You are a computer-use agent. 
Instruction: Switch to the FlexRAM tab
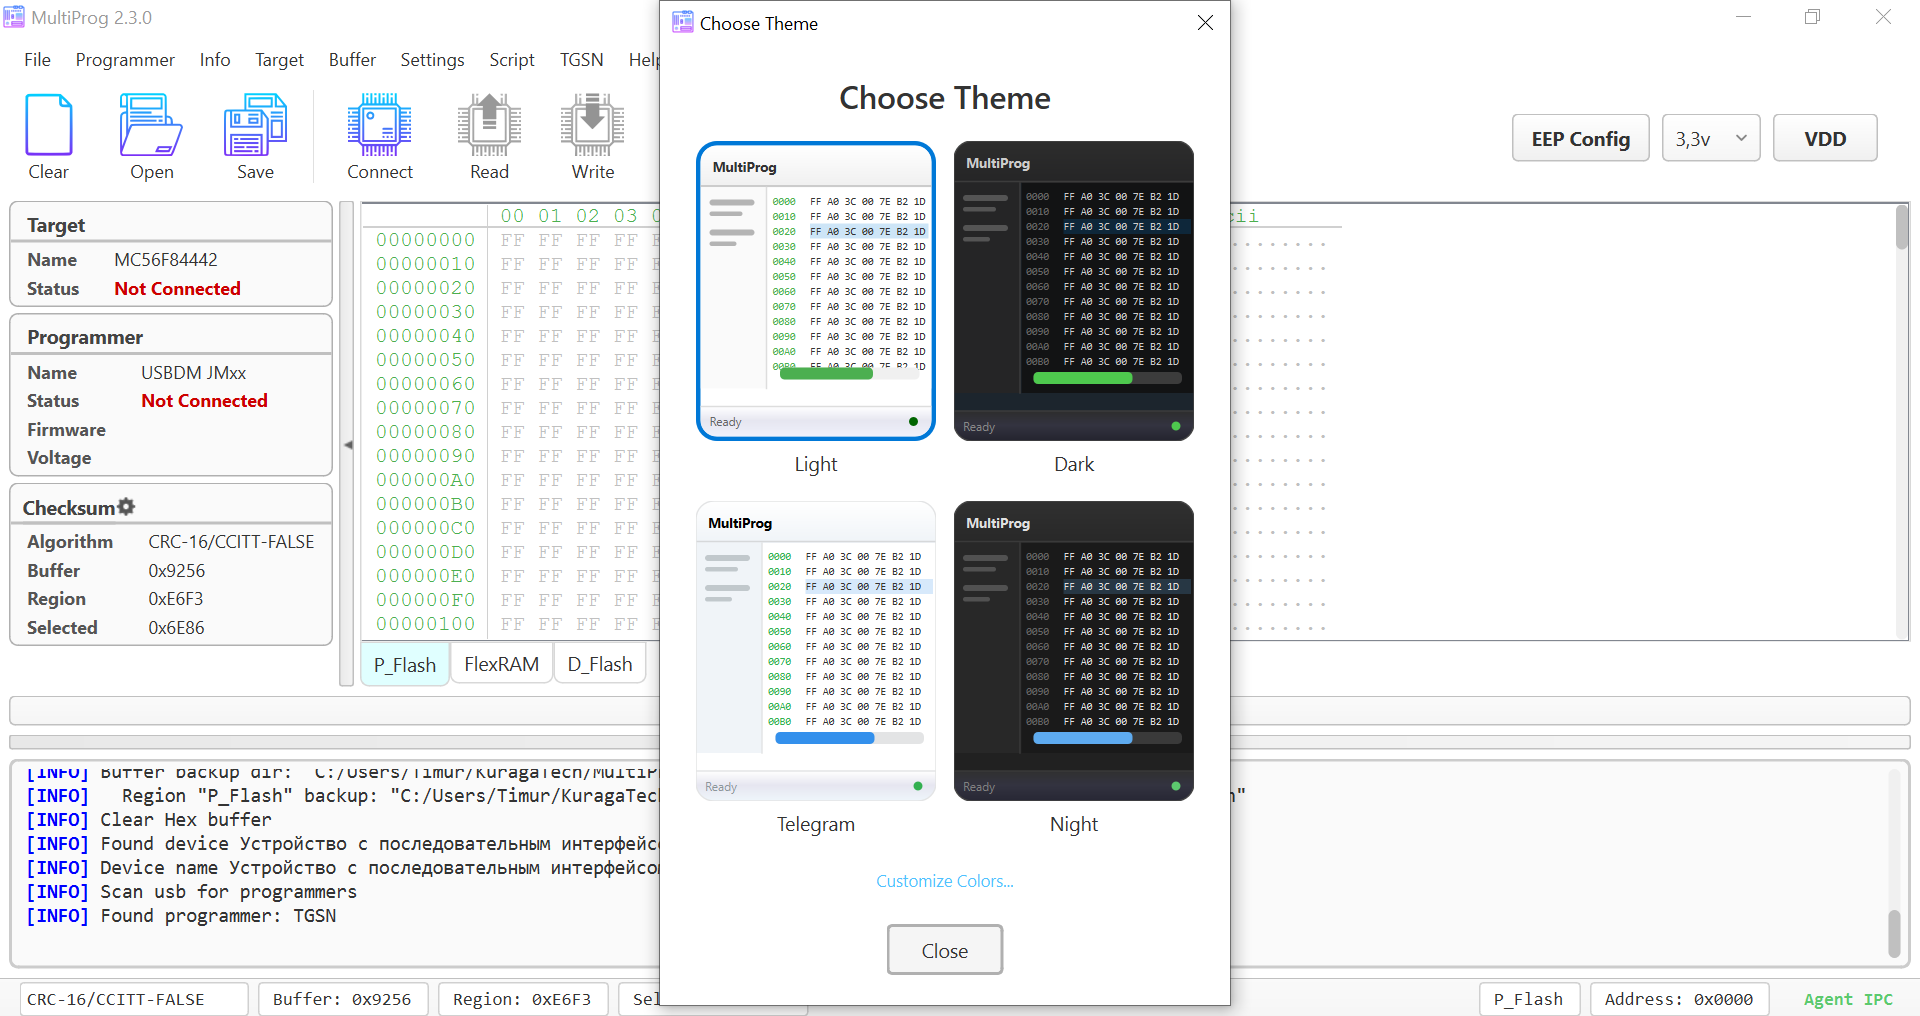click(501, 664)
